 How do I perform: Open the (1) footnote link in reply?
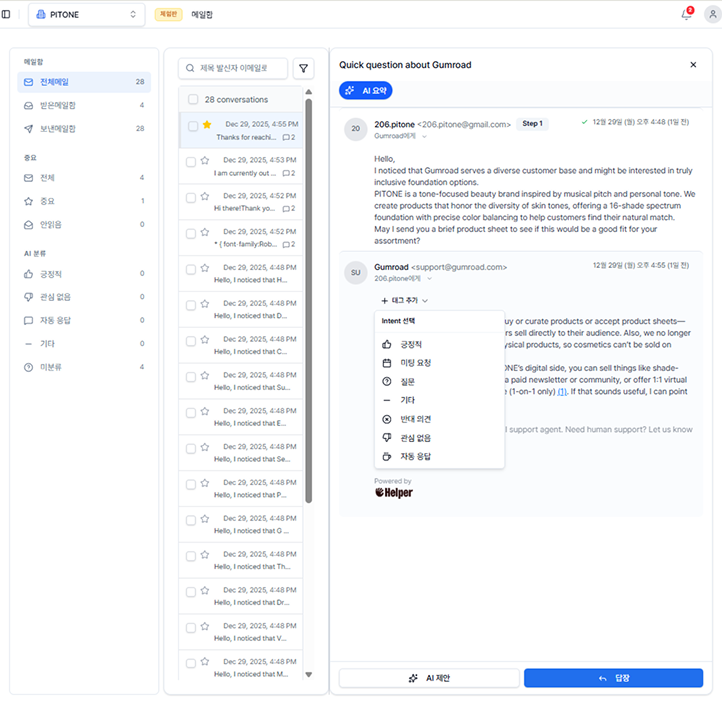[562, 392]
